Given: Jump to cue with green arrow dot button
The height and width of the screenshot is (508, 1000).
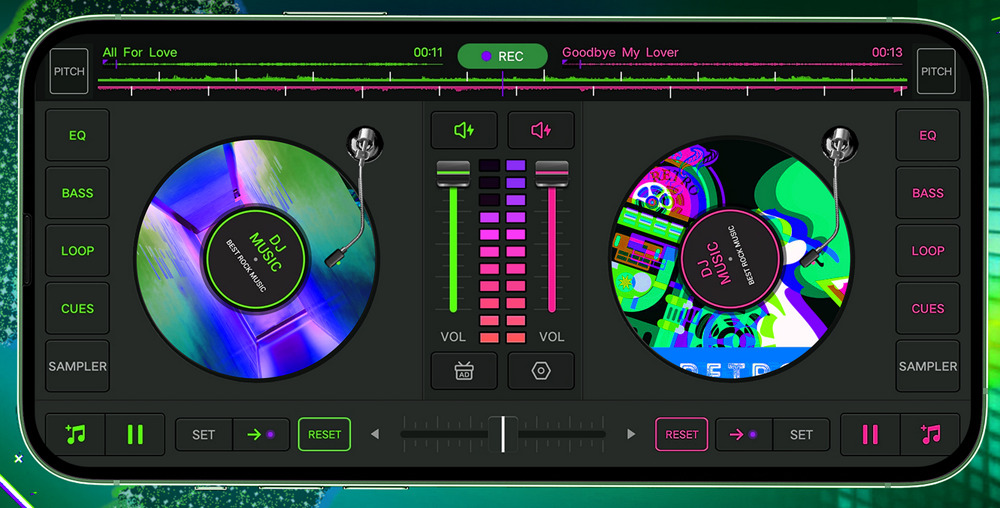Looking at the screenshot, I should pyautogui.click(x=261, y=435).
